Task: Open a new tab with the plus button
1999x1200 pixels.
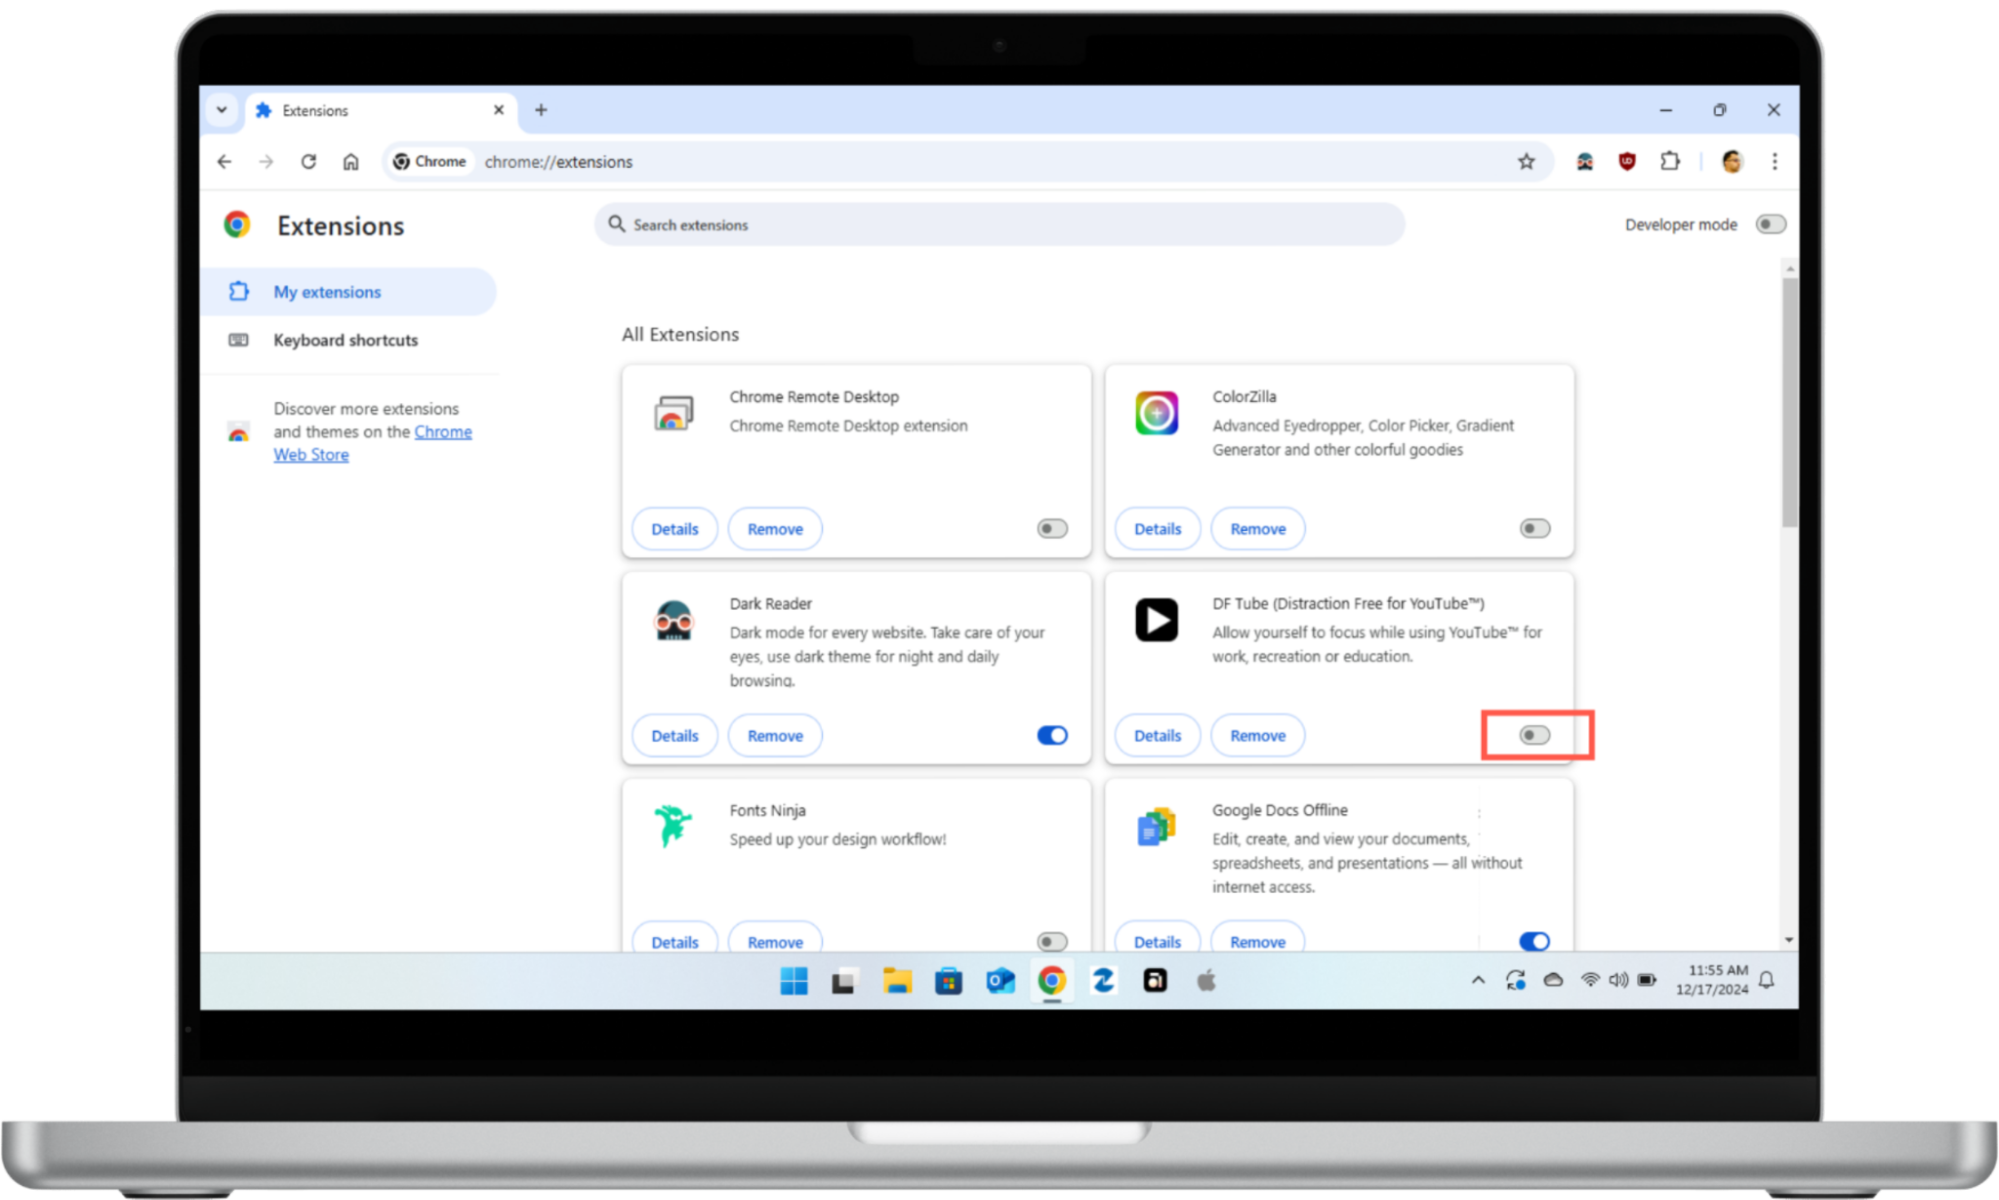Action: [541, 110]
